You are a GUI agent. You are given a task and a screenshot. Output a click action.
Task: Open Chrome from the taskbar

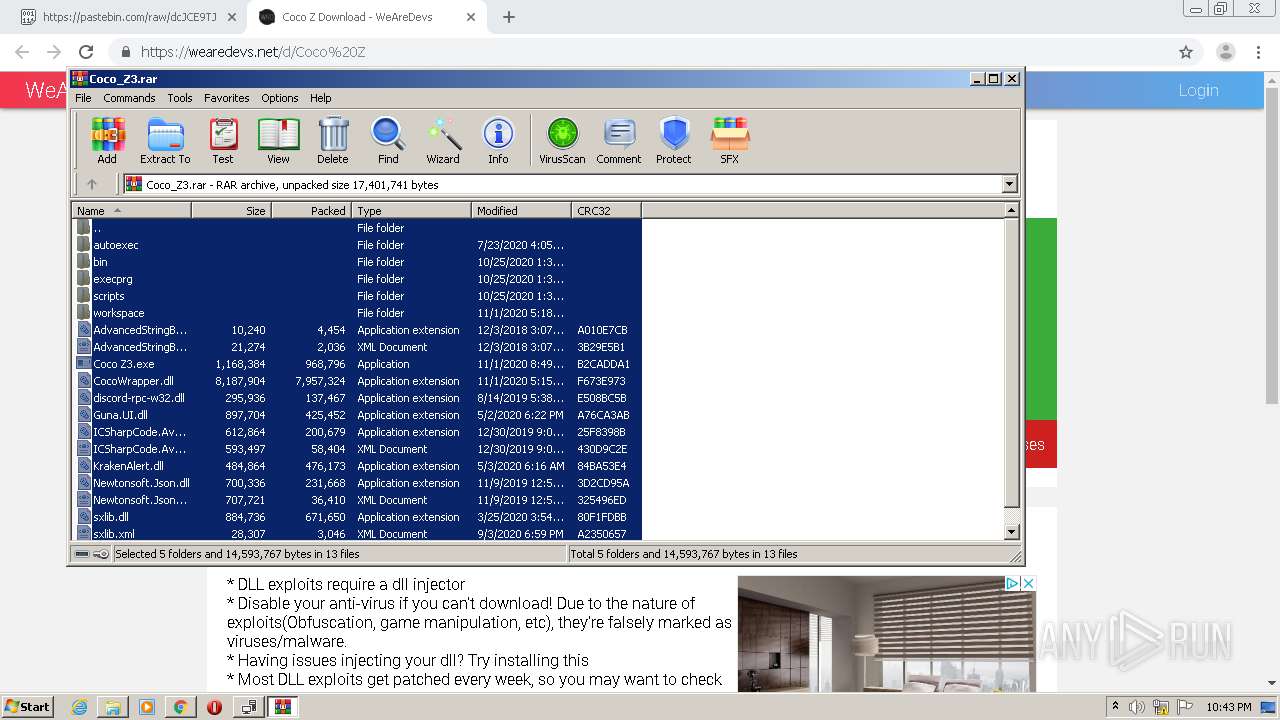pos(180,707)
